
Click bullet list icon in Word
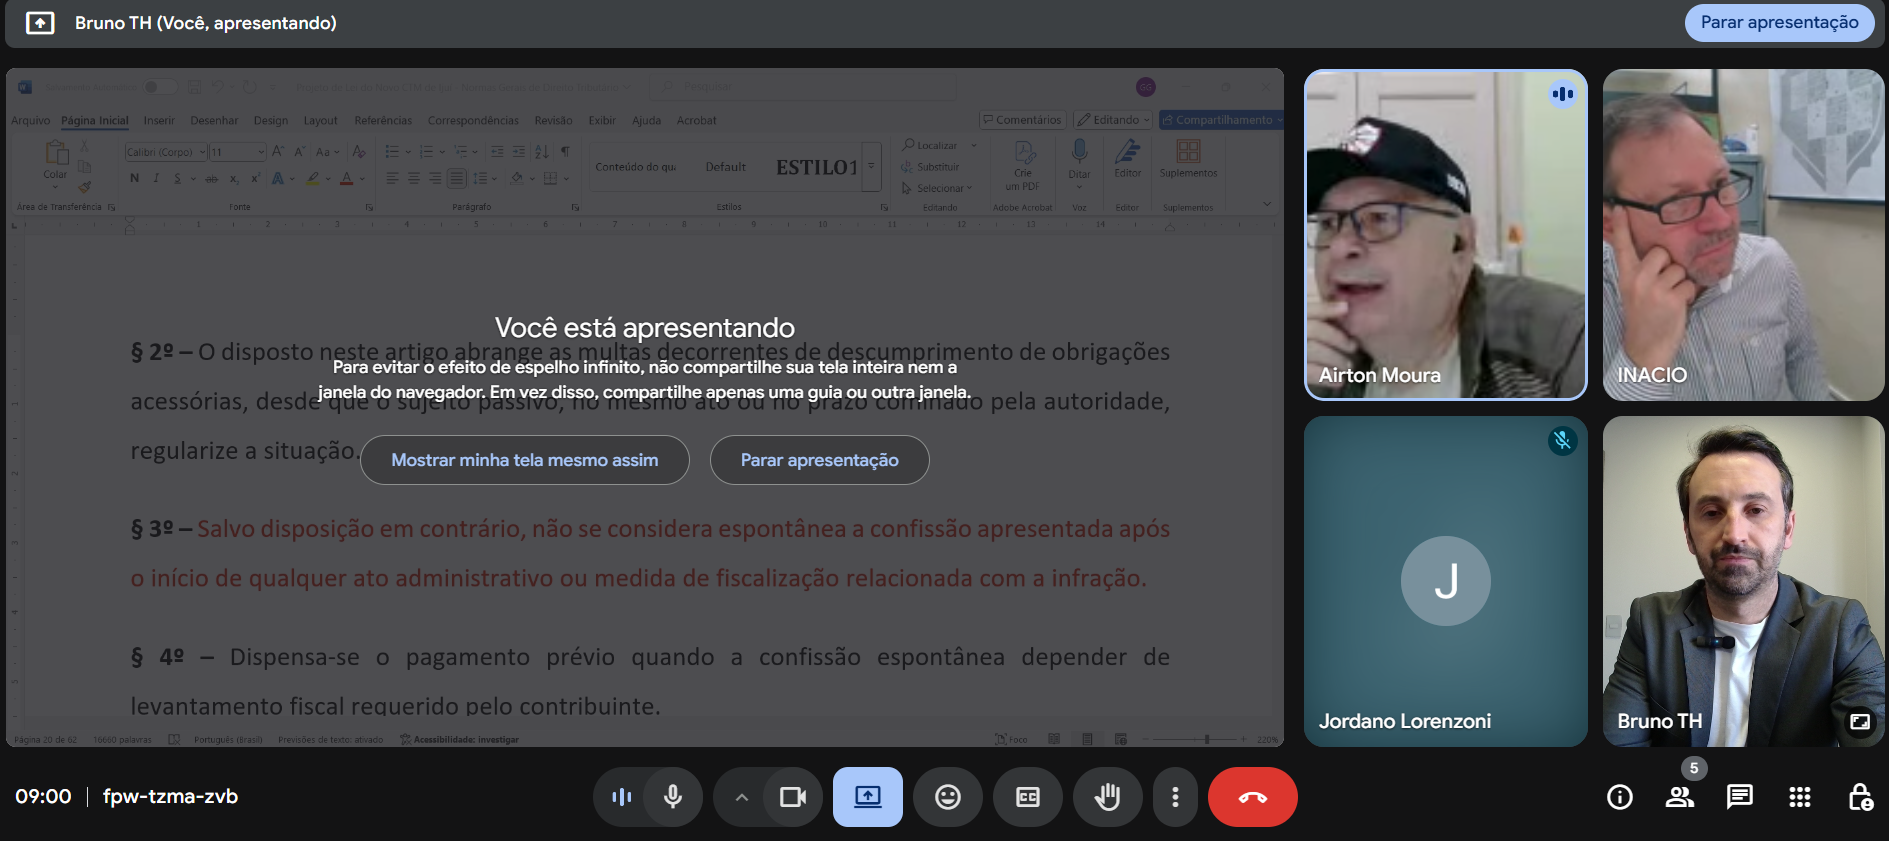click(392, 152)
